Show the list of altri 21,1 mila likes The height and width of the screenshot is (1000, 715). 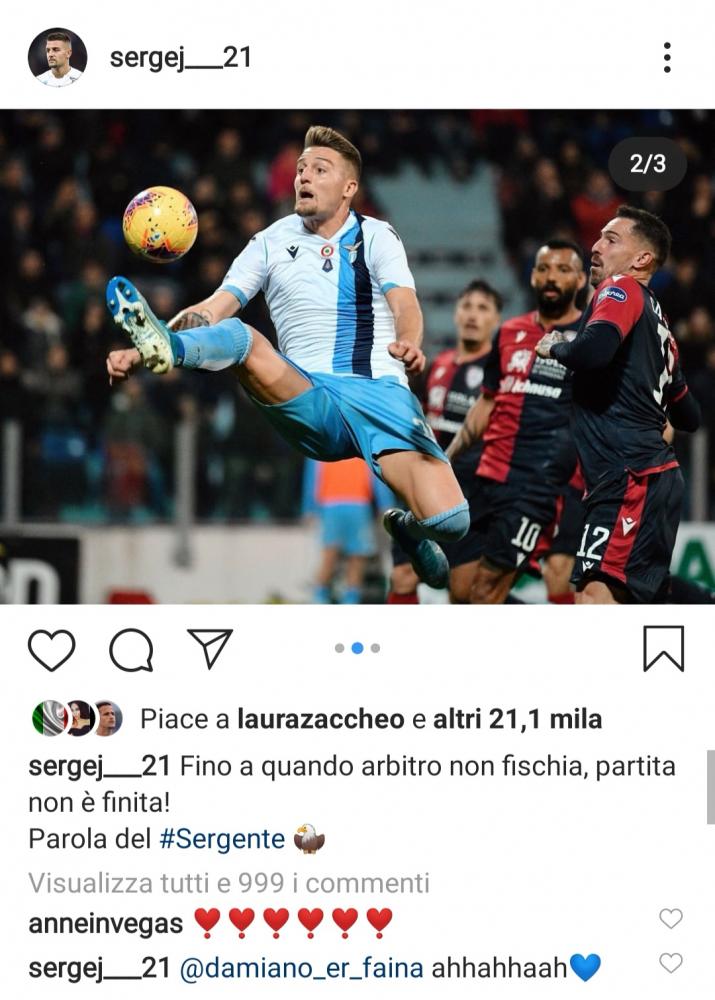(x=517, y=719)
